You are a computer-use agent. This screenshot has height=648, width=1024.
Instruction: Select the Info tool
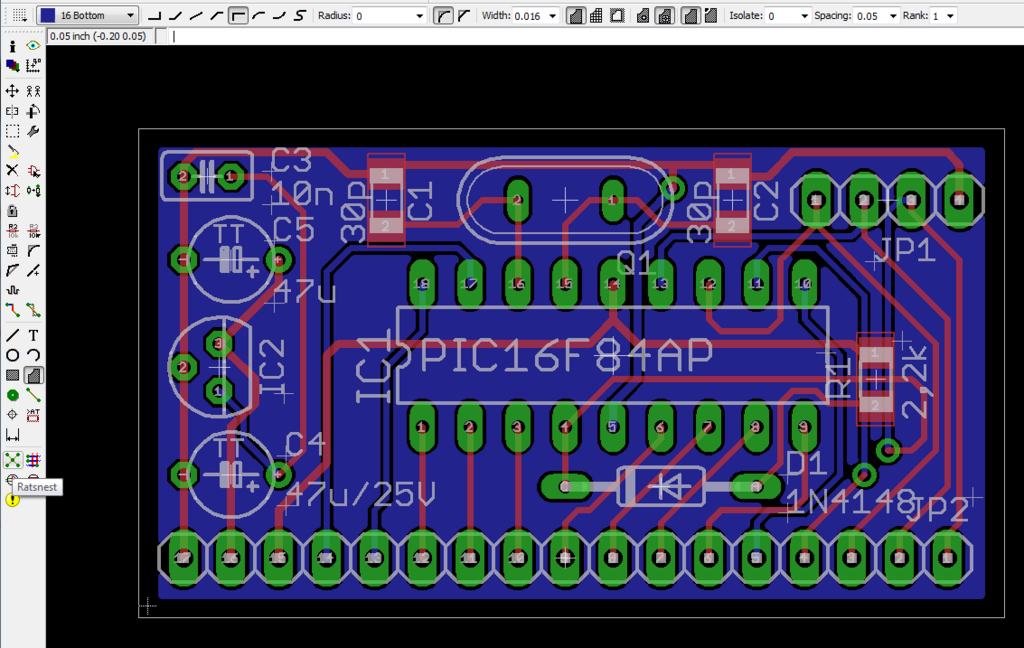pos(12,46)
